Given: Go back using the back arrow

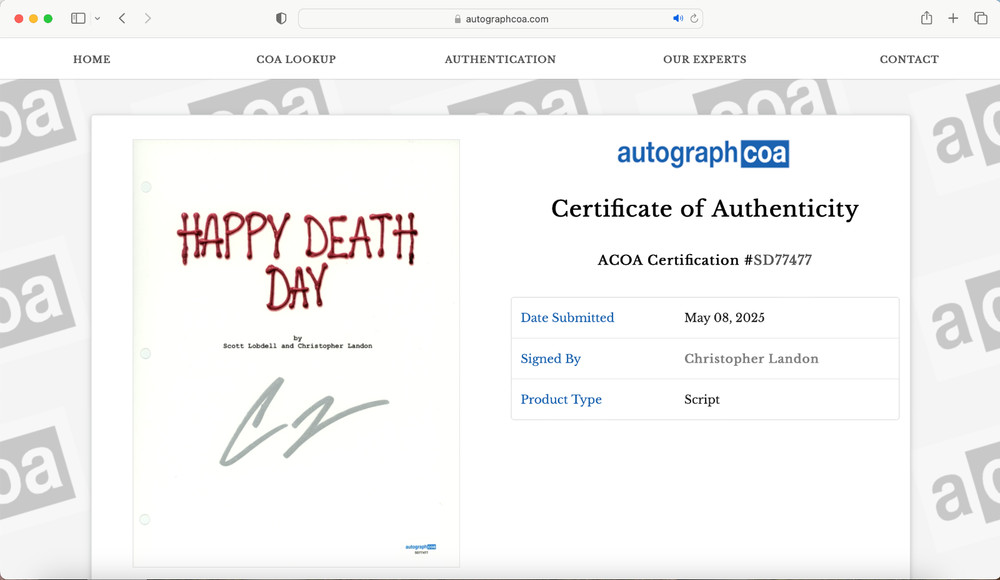Looking at the screenshot, I should pyautogui.click(x=122, y=19).
